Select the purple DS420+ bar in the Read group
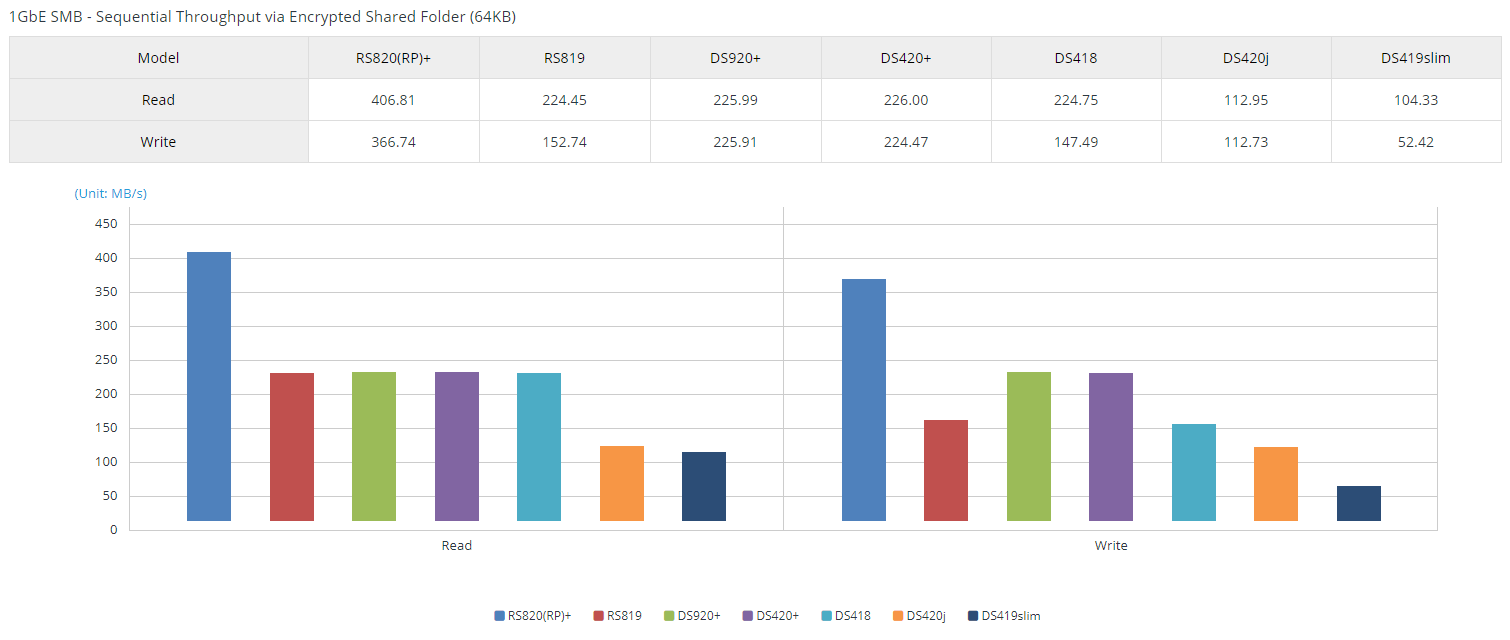The width and height of the screenshot is (1510, 640). (x=457, y=446)
